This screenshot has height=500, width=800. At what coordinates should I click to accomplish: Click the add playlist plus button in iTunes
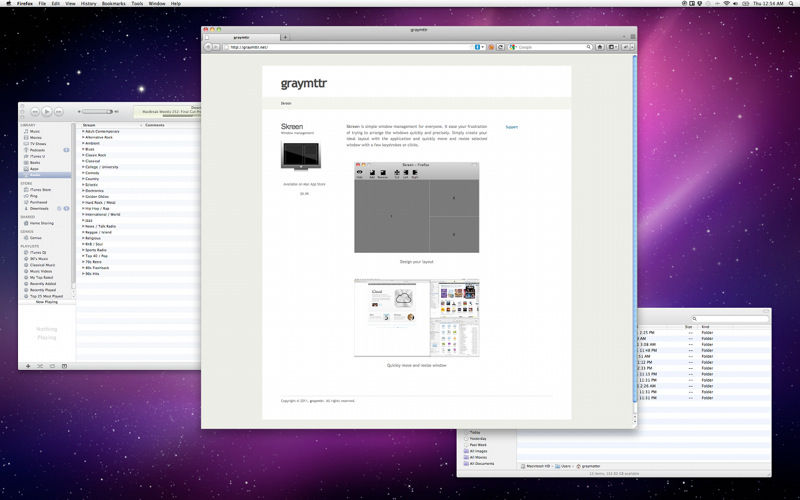pos(28,366)
